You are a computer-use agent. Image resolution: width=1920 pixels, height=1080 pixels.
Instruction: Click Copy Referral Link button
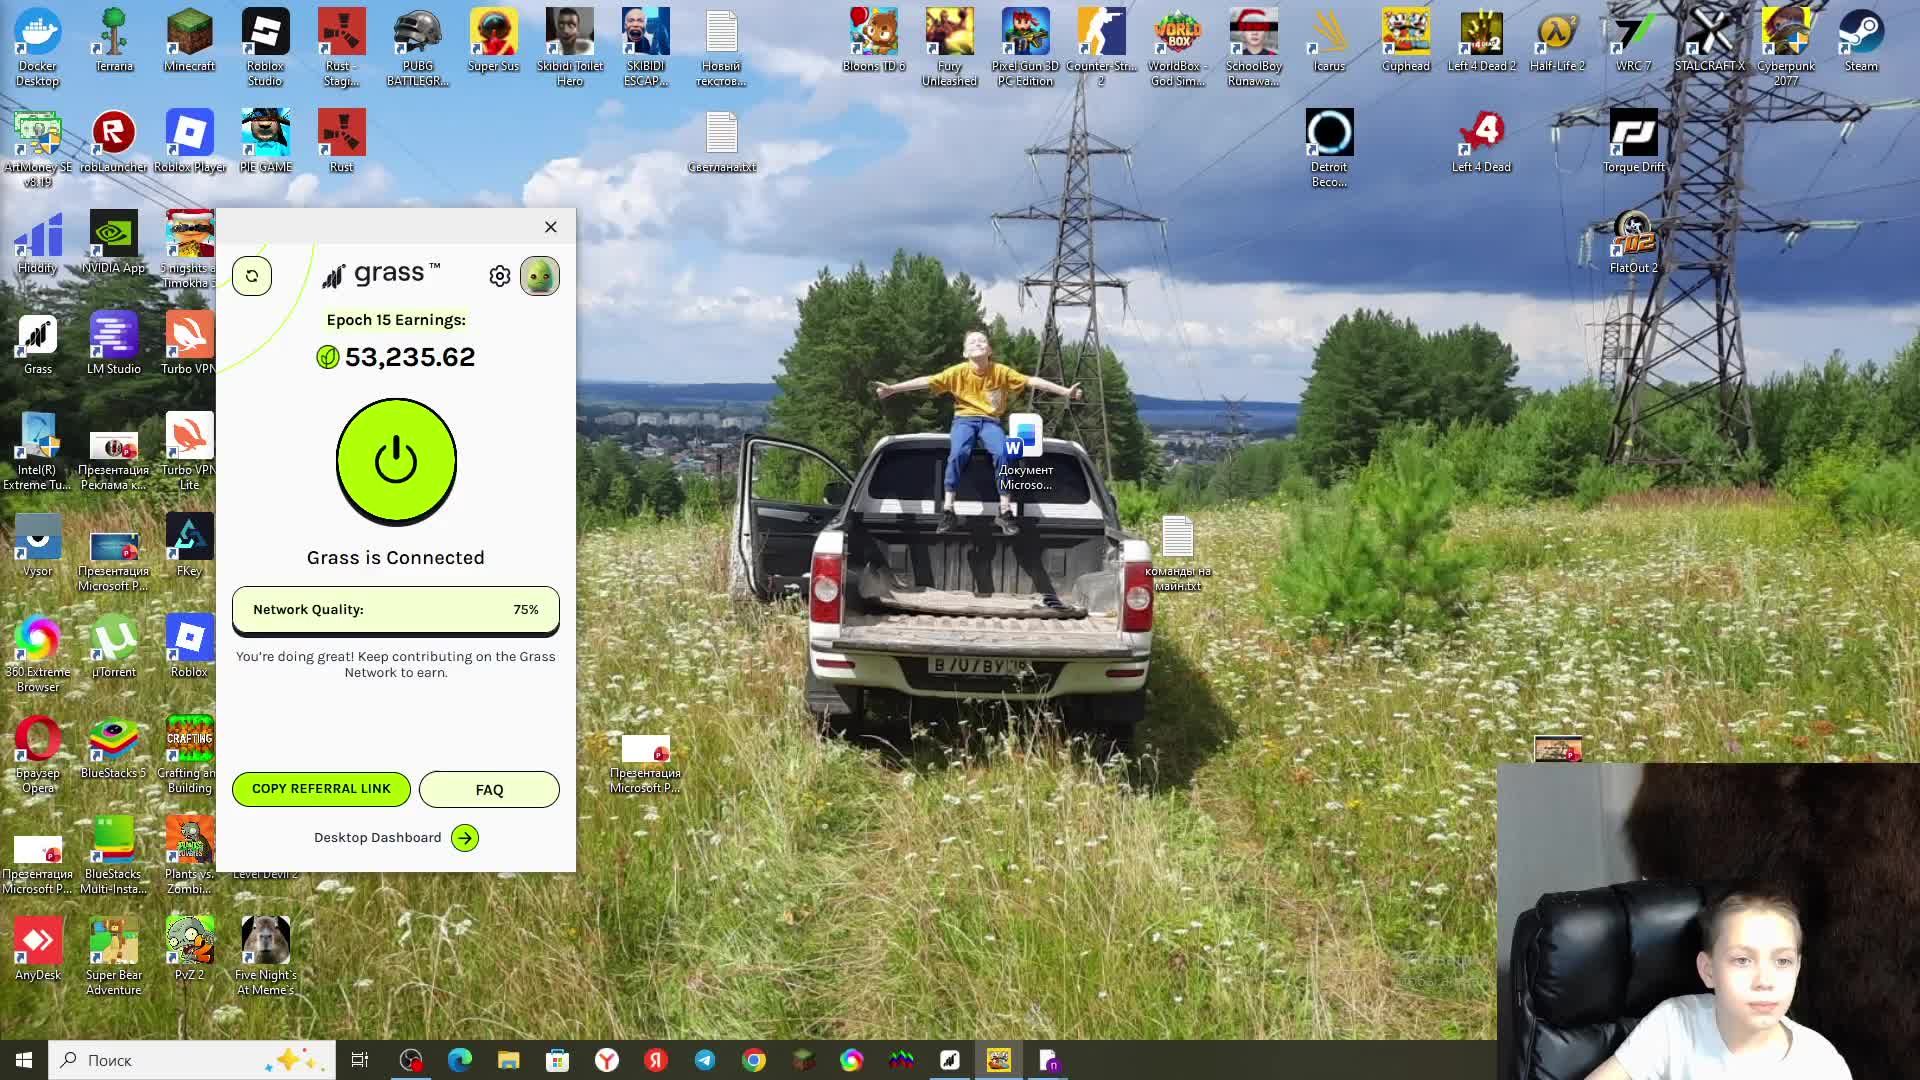tap(321, 789)
